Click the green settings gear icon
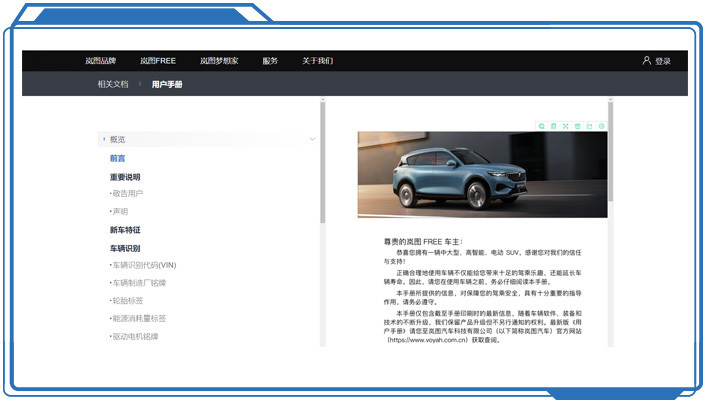 [x=602, y=126]
